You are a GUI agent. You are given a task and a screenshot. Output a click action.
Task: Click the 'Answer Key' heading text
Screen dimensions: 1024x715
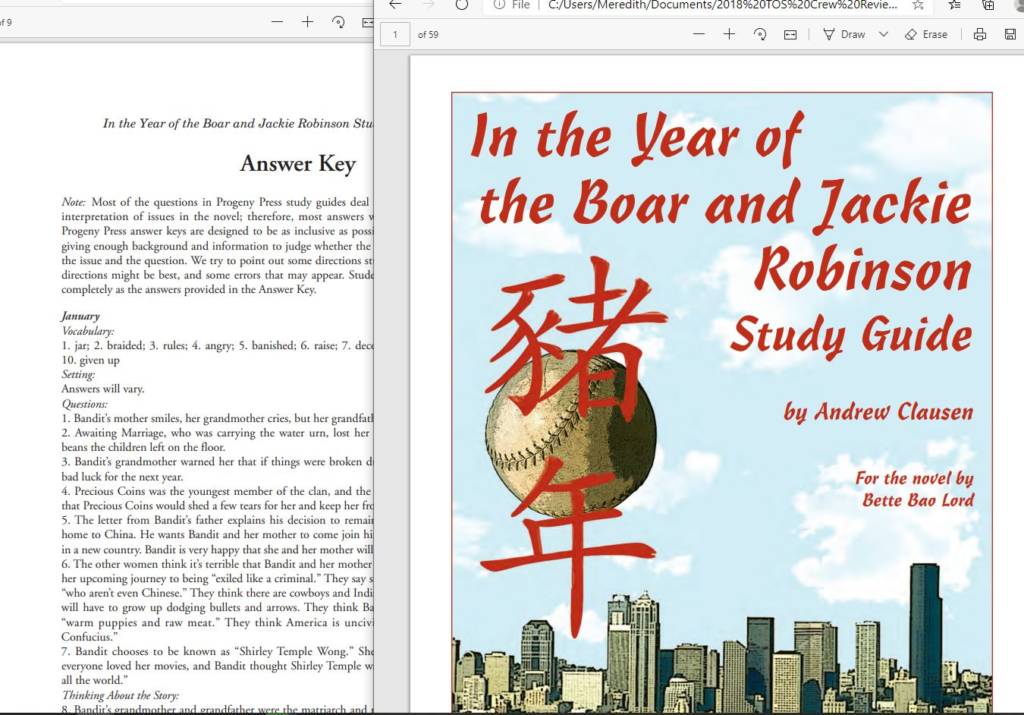tap(298, 164)
